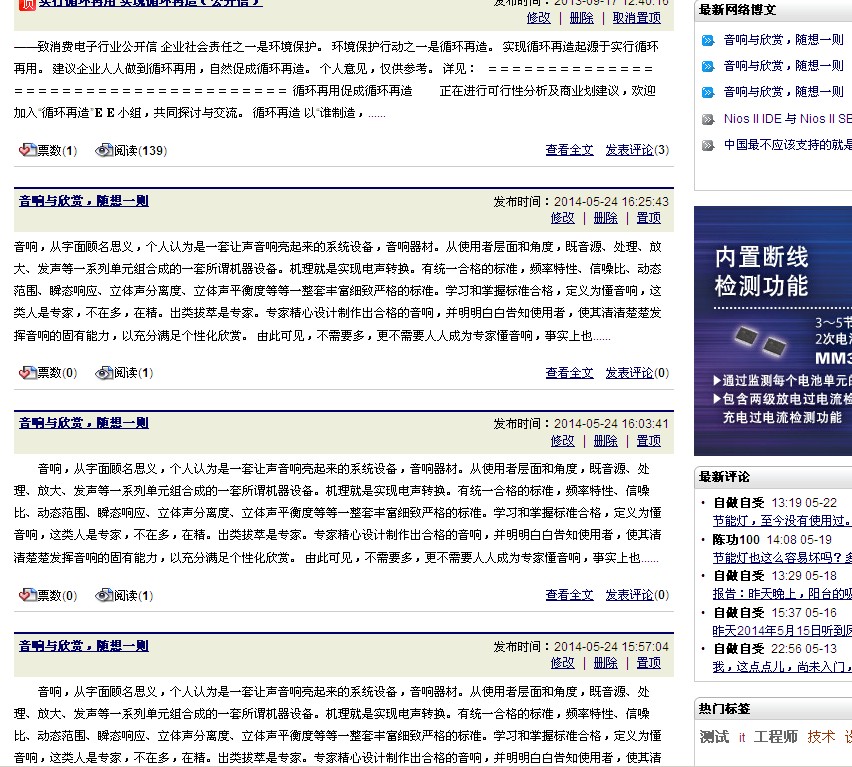Click 修改 on the 16:03:41 post
The image size is (852, 767).
coord(562,441)
